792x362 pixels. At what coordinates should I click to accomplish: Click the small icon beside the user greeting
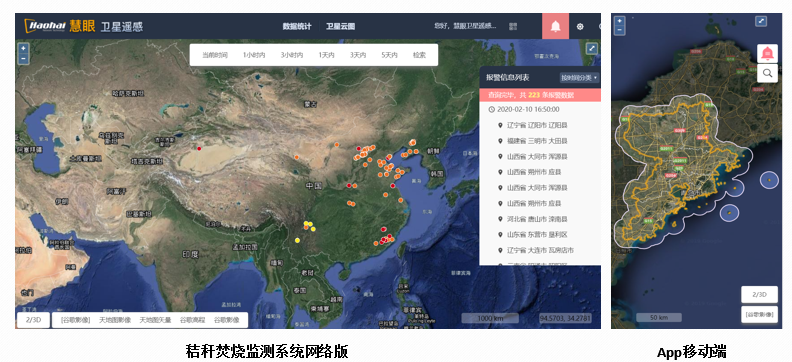point(513,26)
